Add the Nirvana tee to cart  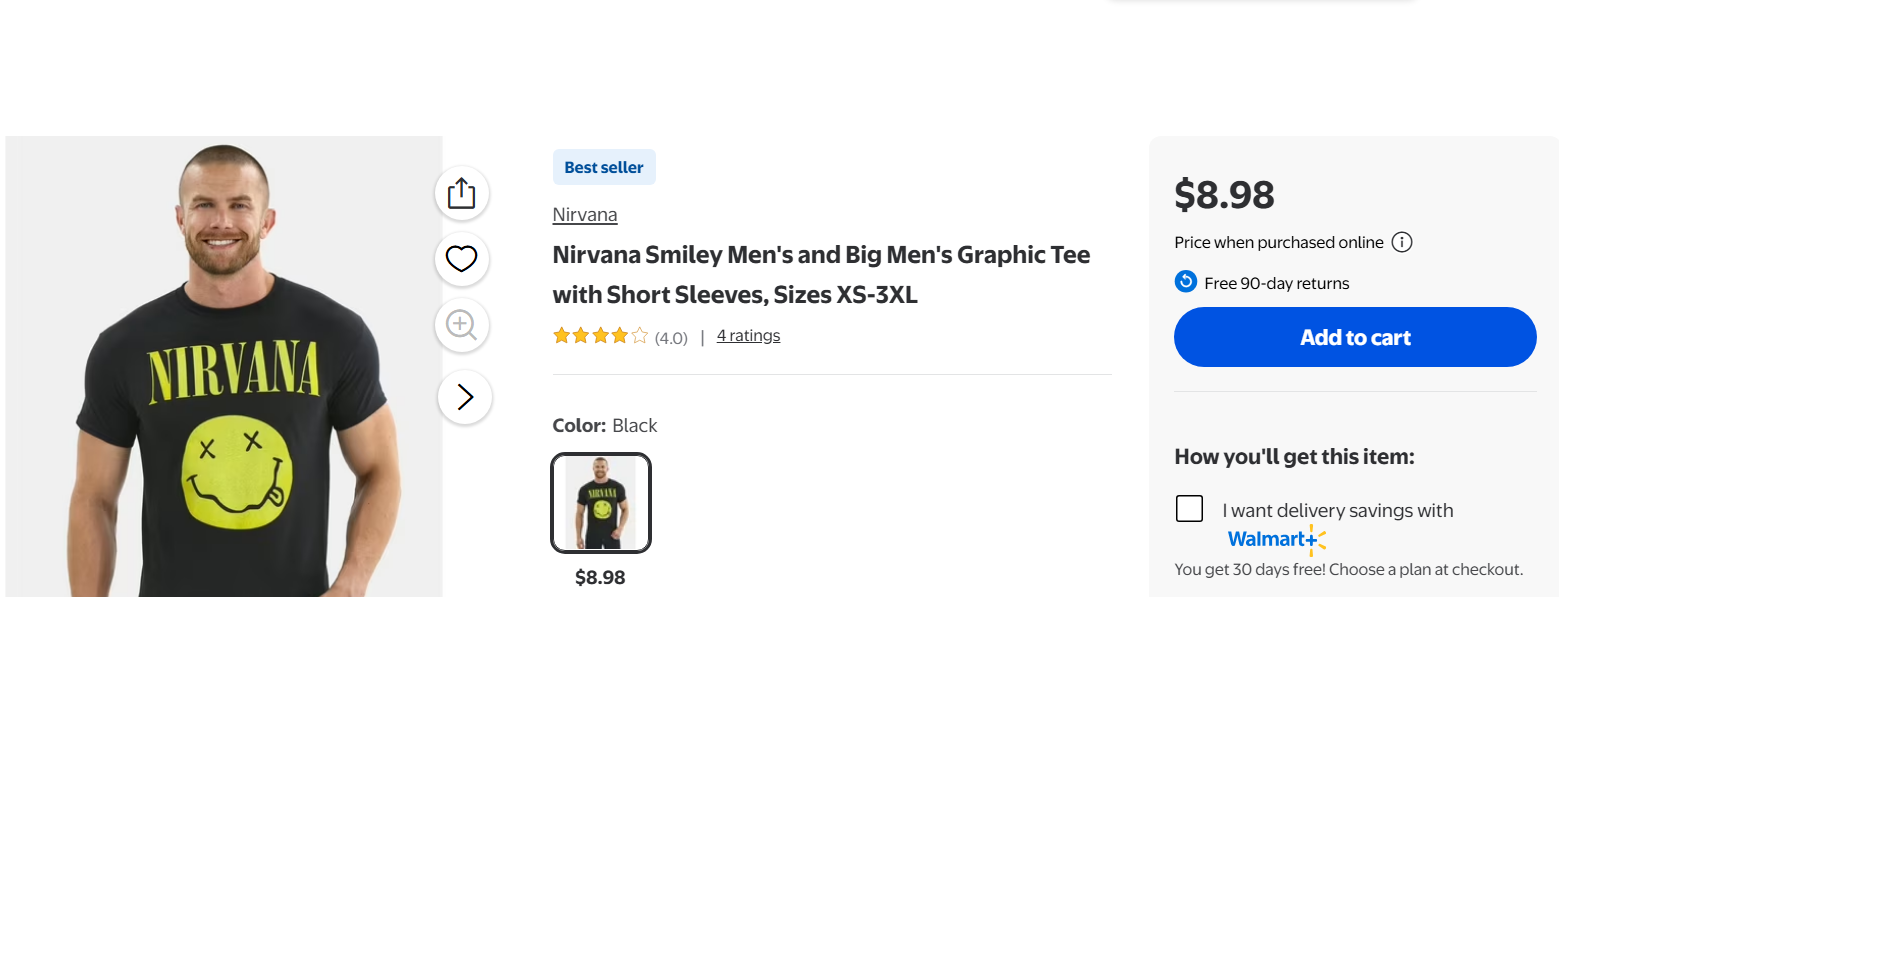[1355, 337]
